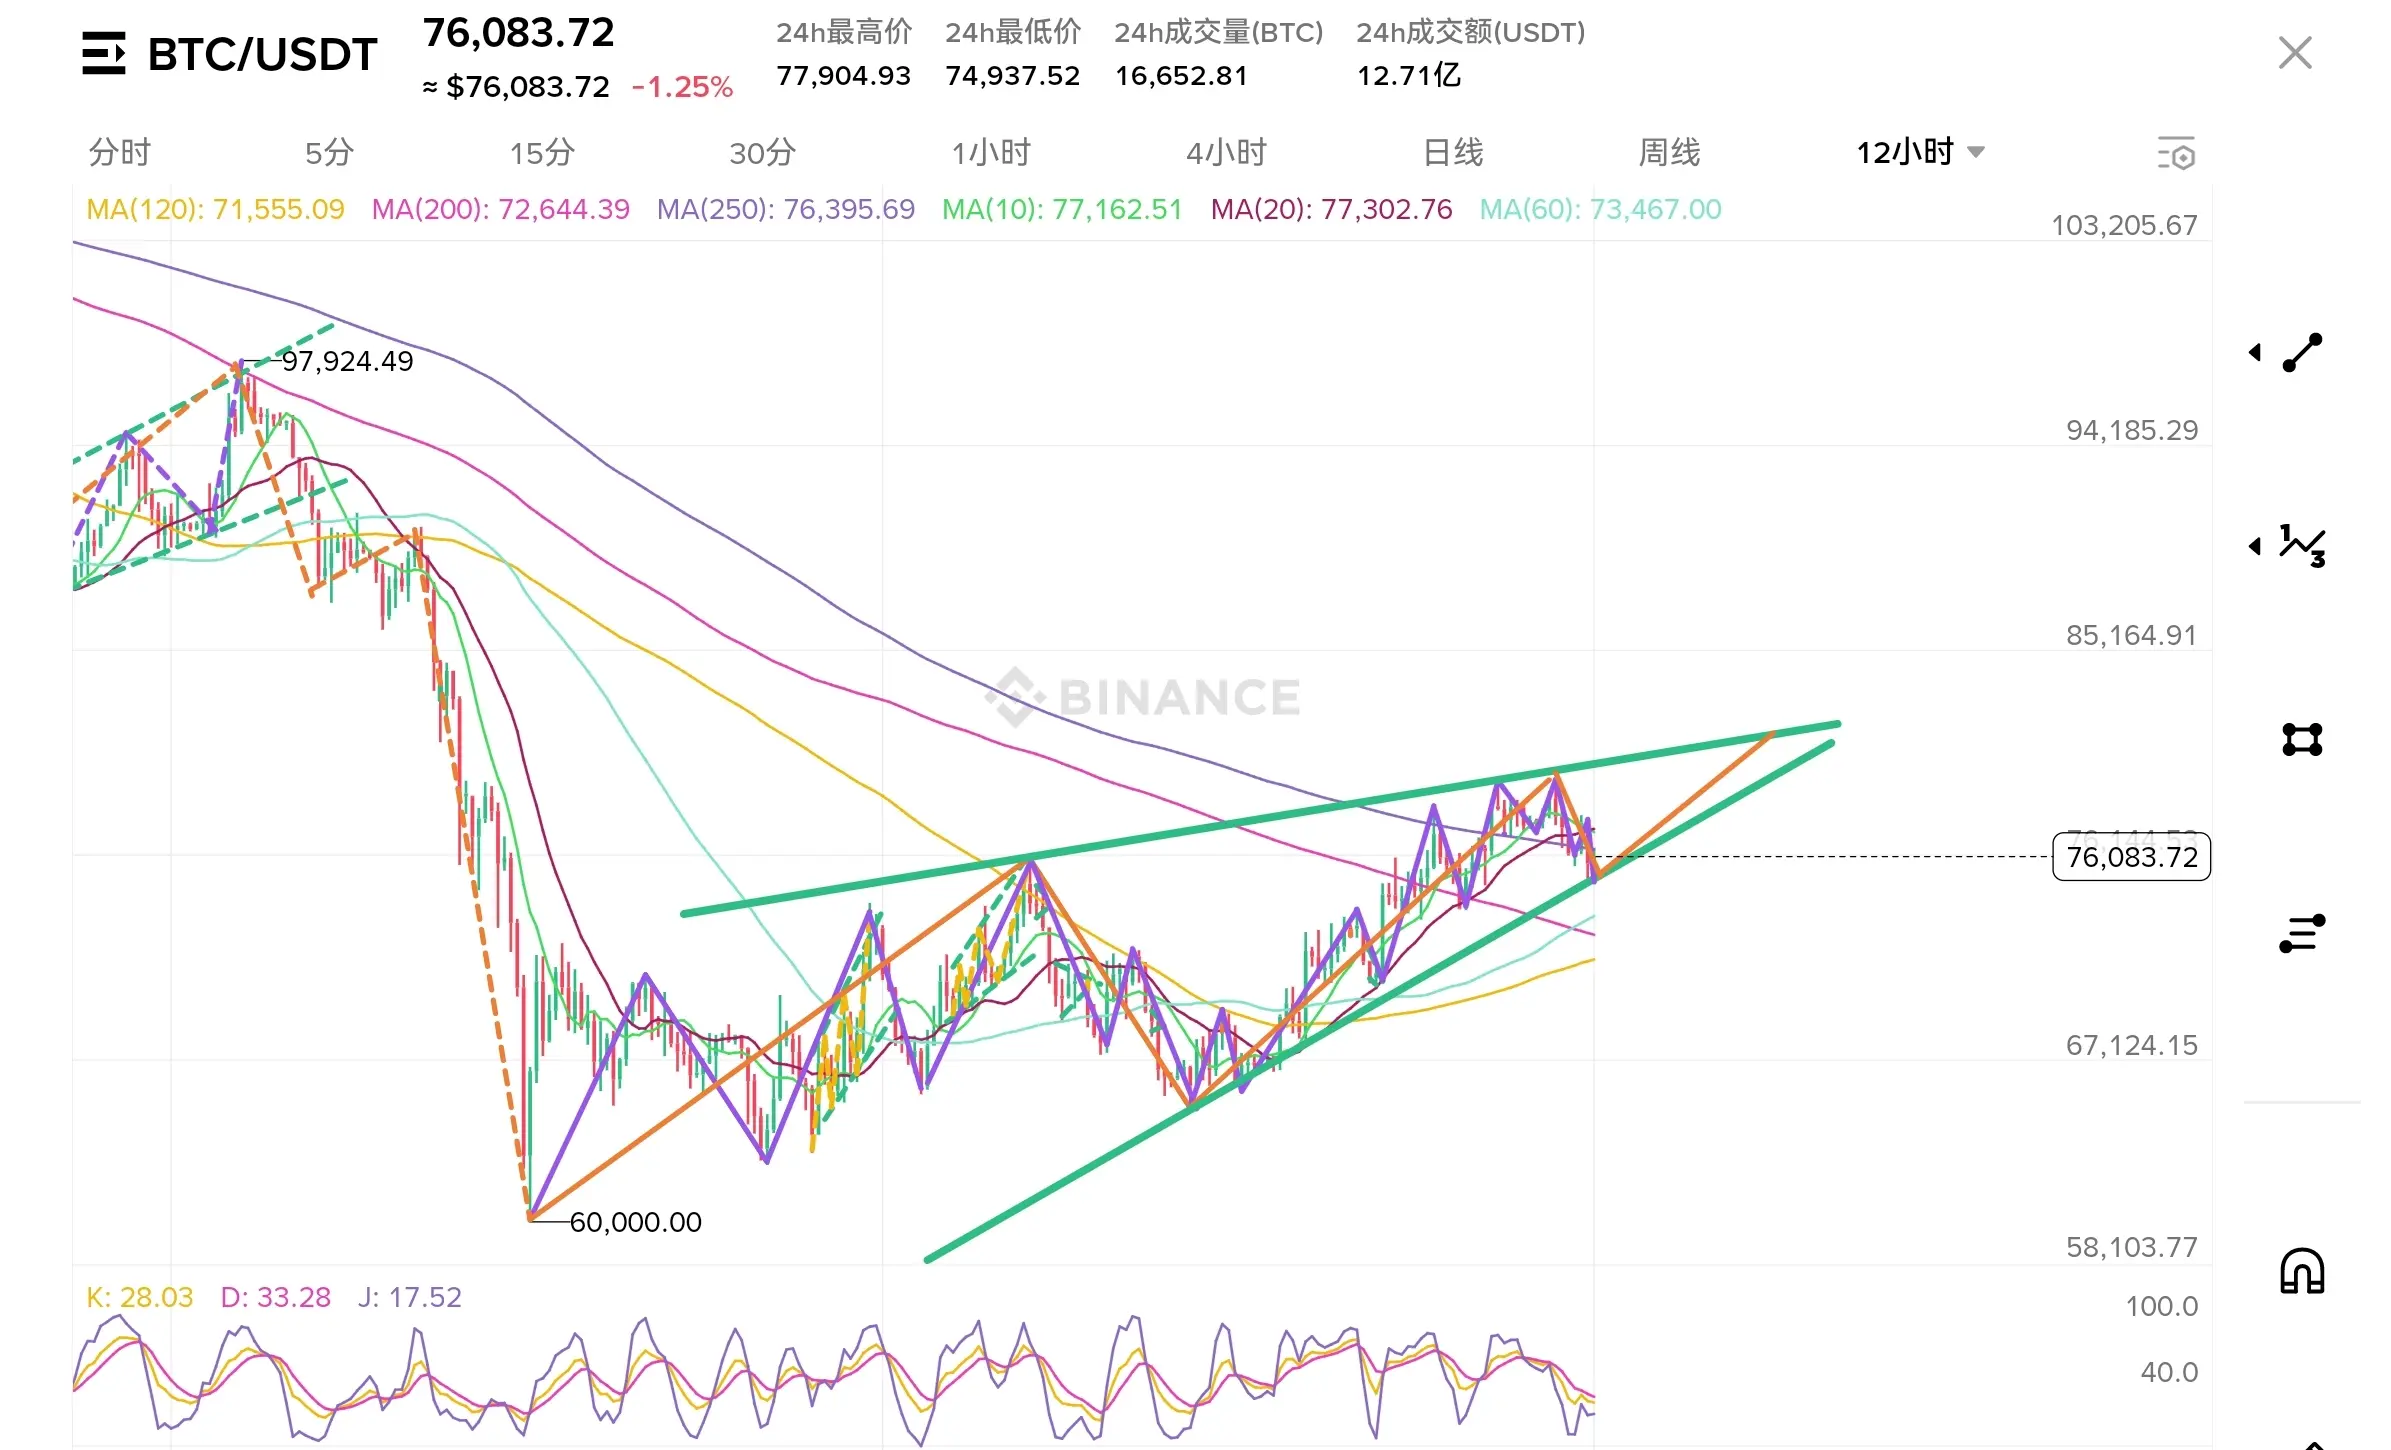
Task: Open the drawing tools settings icon
Action: point(2302,933)
